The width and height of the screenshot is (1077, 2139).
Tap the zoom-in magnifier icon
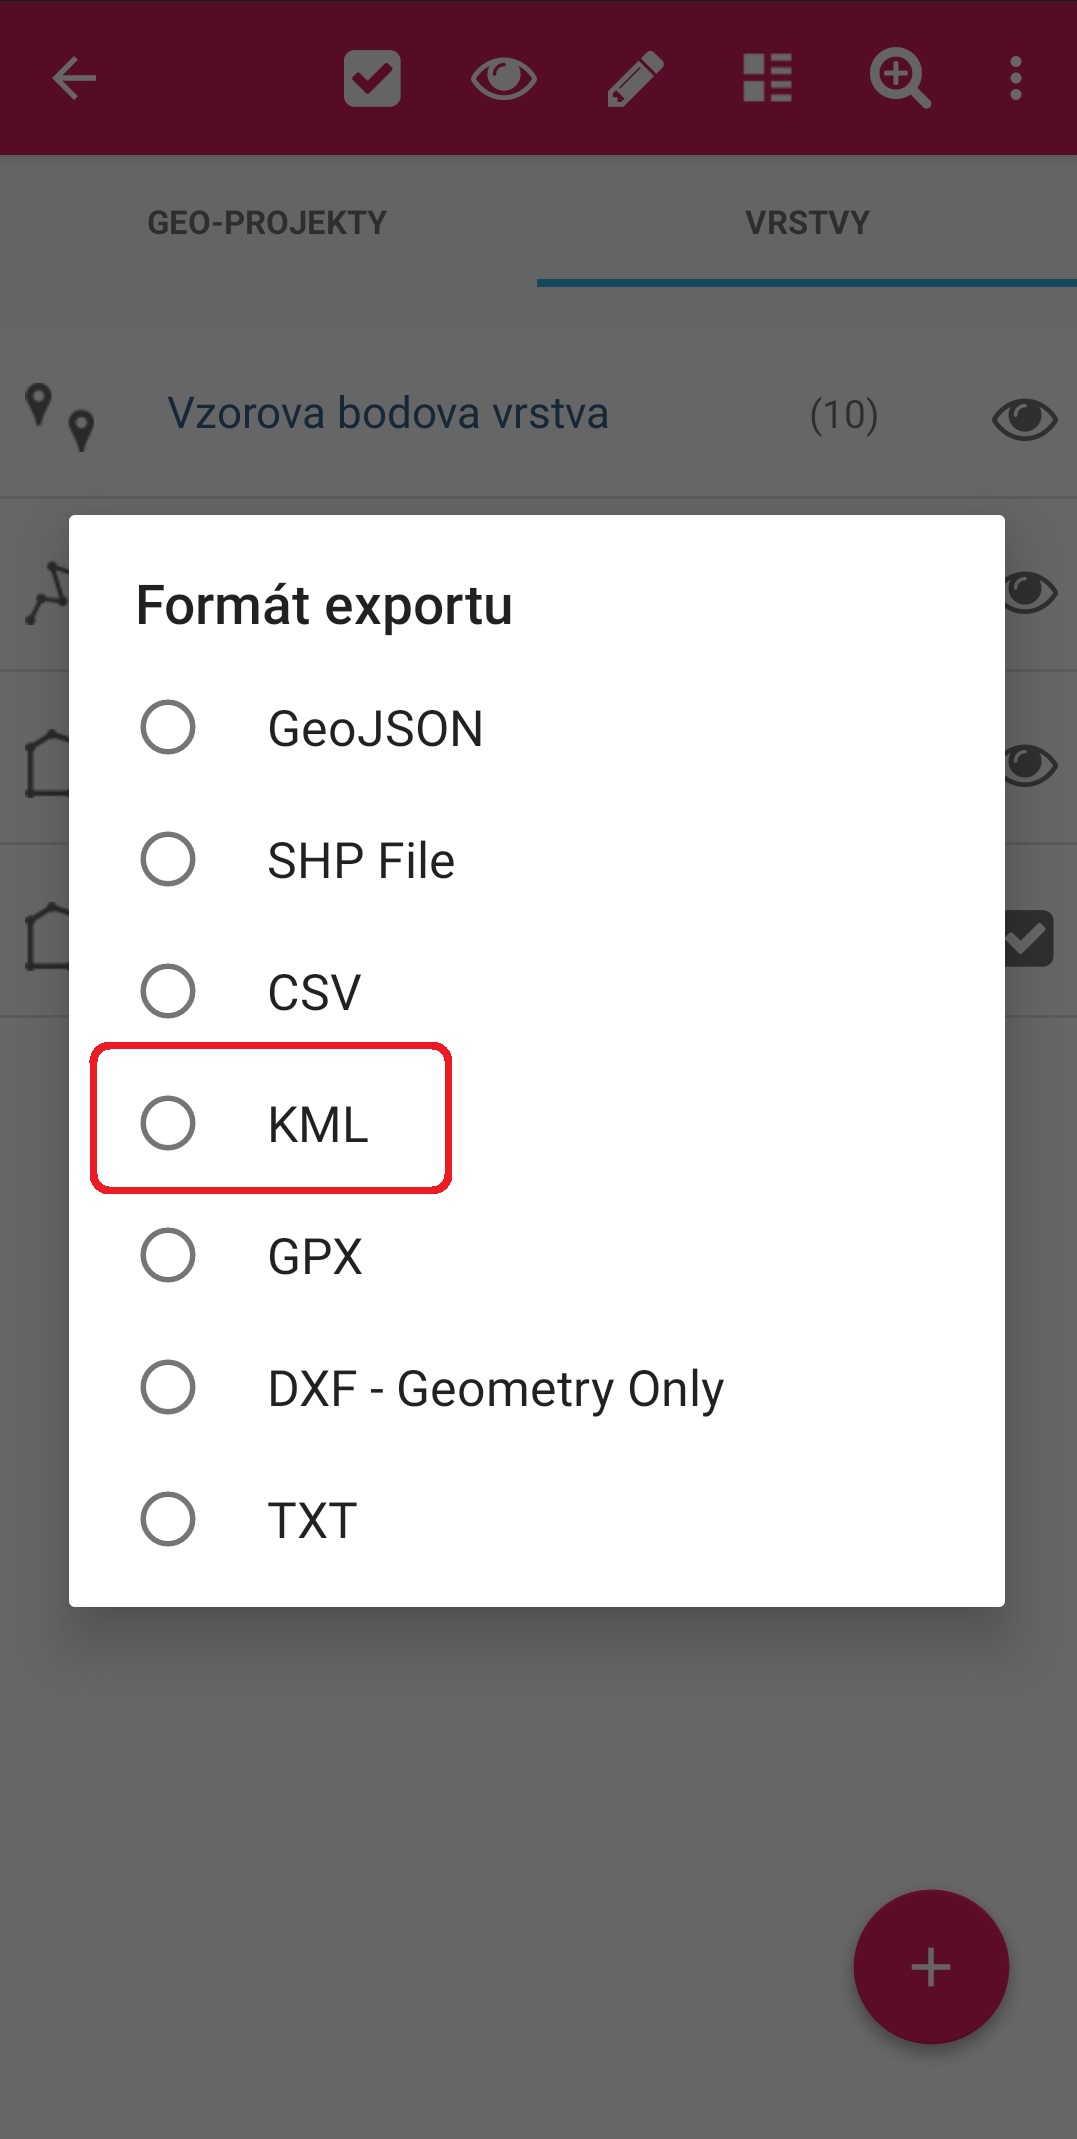point(900,78)
